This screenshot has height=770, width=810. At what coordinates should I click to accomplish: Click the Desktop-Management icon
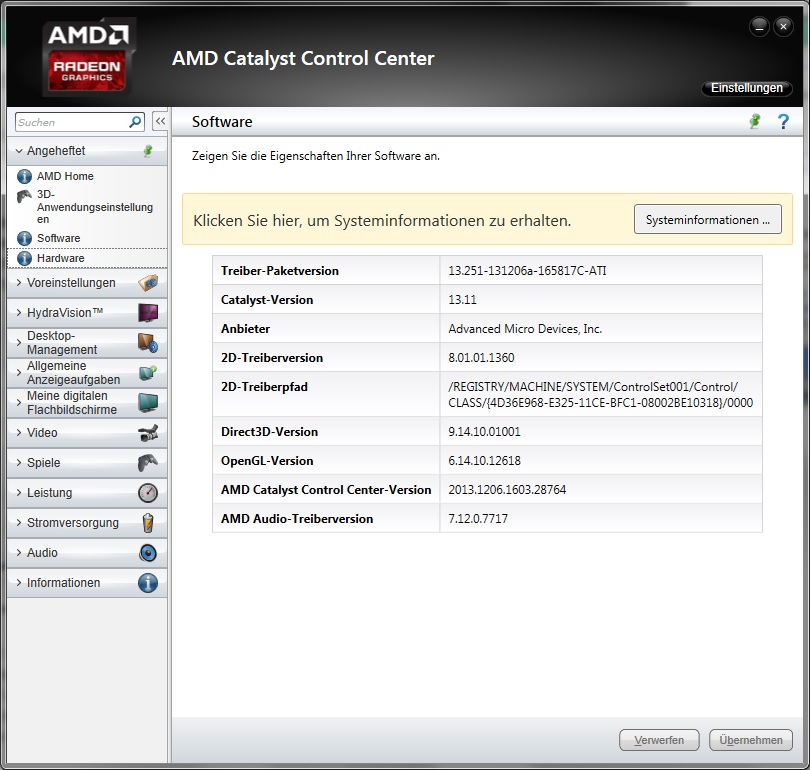[148, 343]
